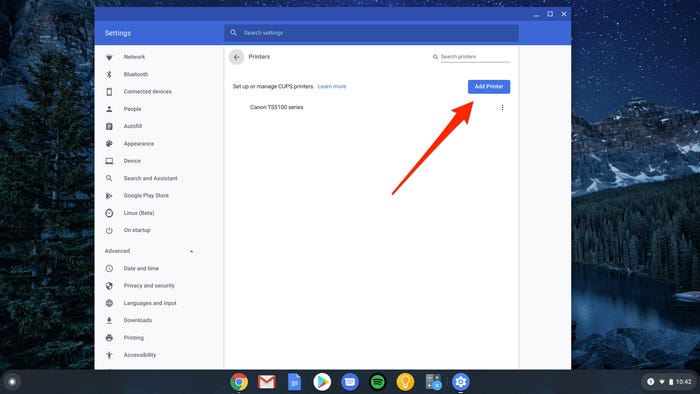Screen dimensions: 700x394
Task: Open Google Keep lightbulb icon
Action: click(405, 382)
